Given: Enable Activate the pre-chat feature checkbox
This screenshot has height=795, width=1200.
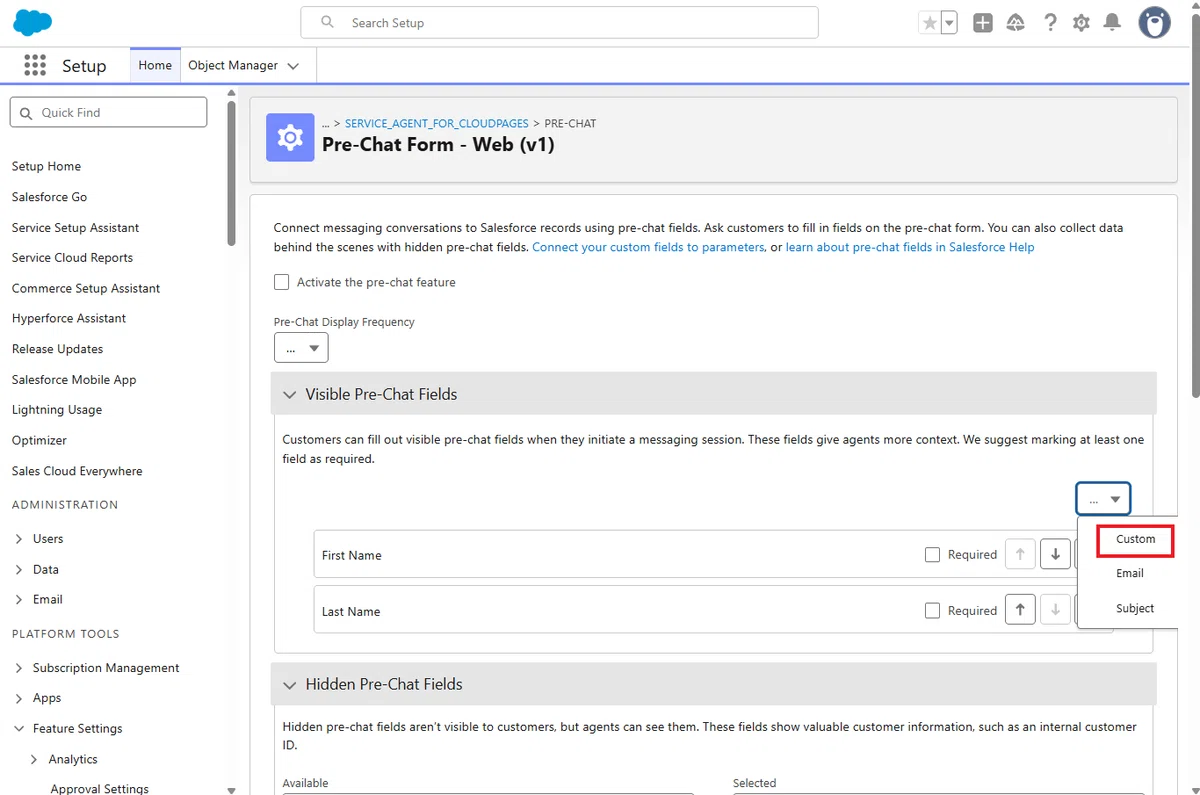Looking at the screenshot, I should [x=282, y=282].
